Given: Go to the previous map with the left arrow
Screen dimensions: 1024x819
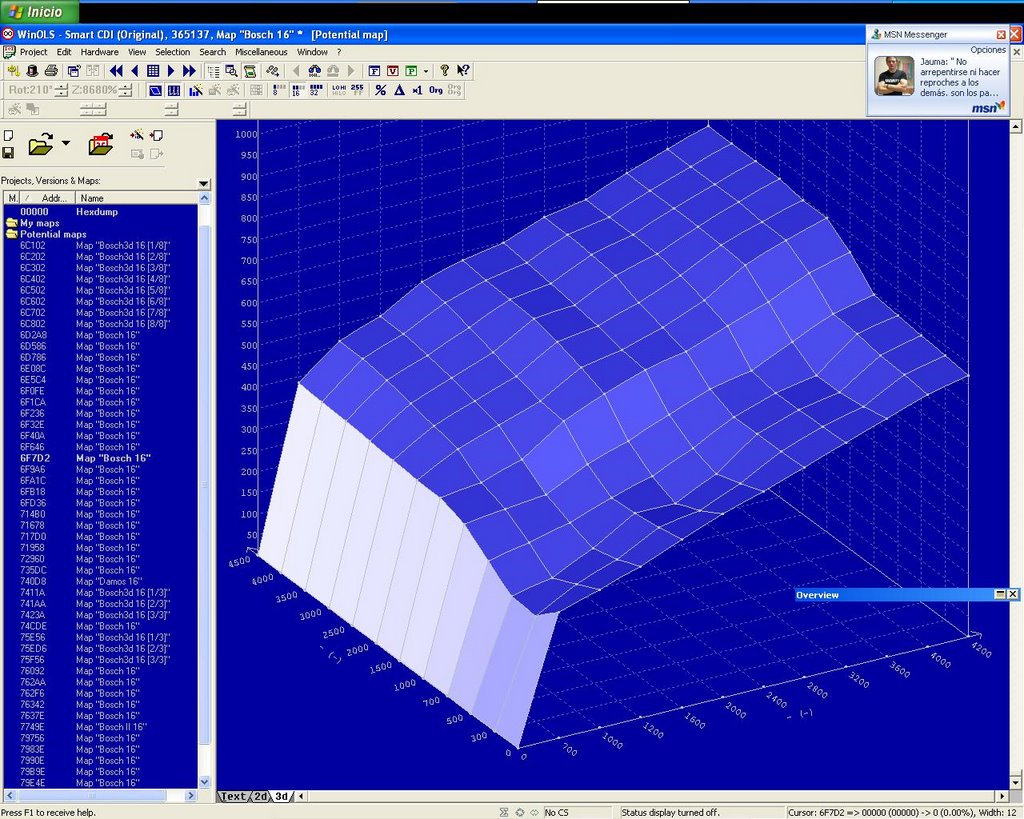Looking at the screenshot, I should click(135, 71).
